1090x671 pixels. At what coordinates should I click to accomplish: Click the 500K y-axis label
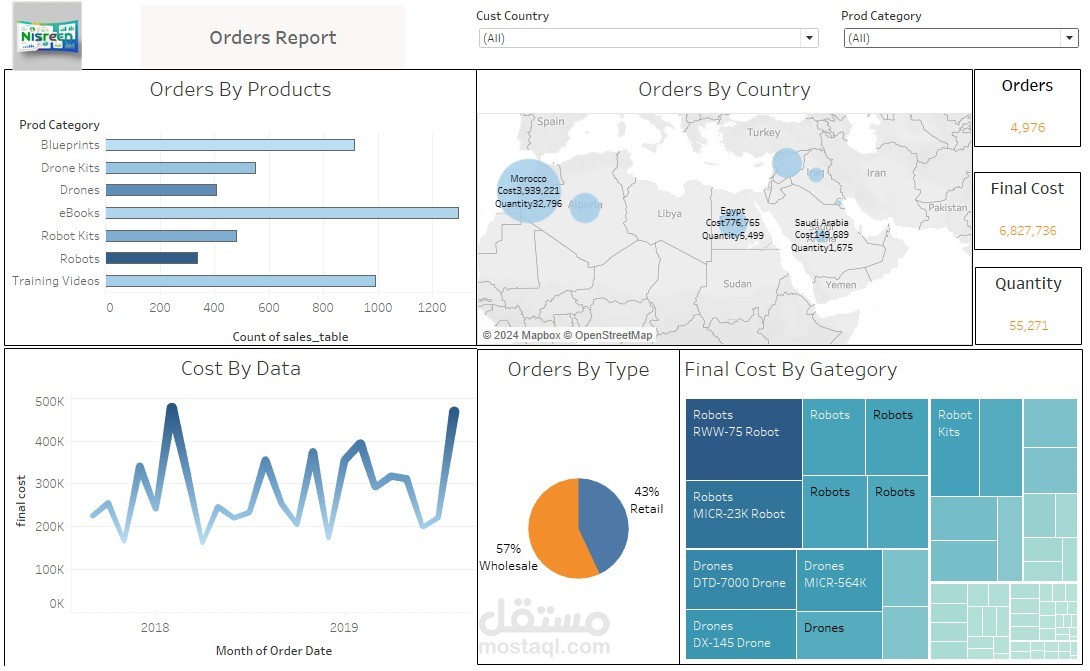(49, 401)
